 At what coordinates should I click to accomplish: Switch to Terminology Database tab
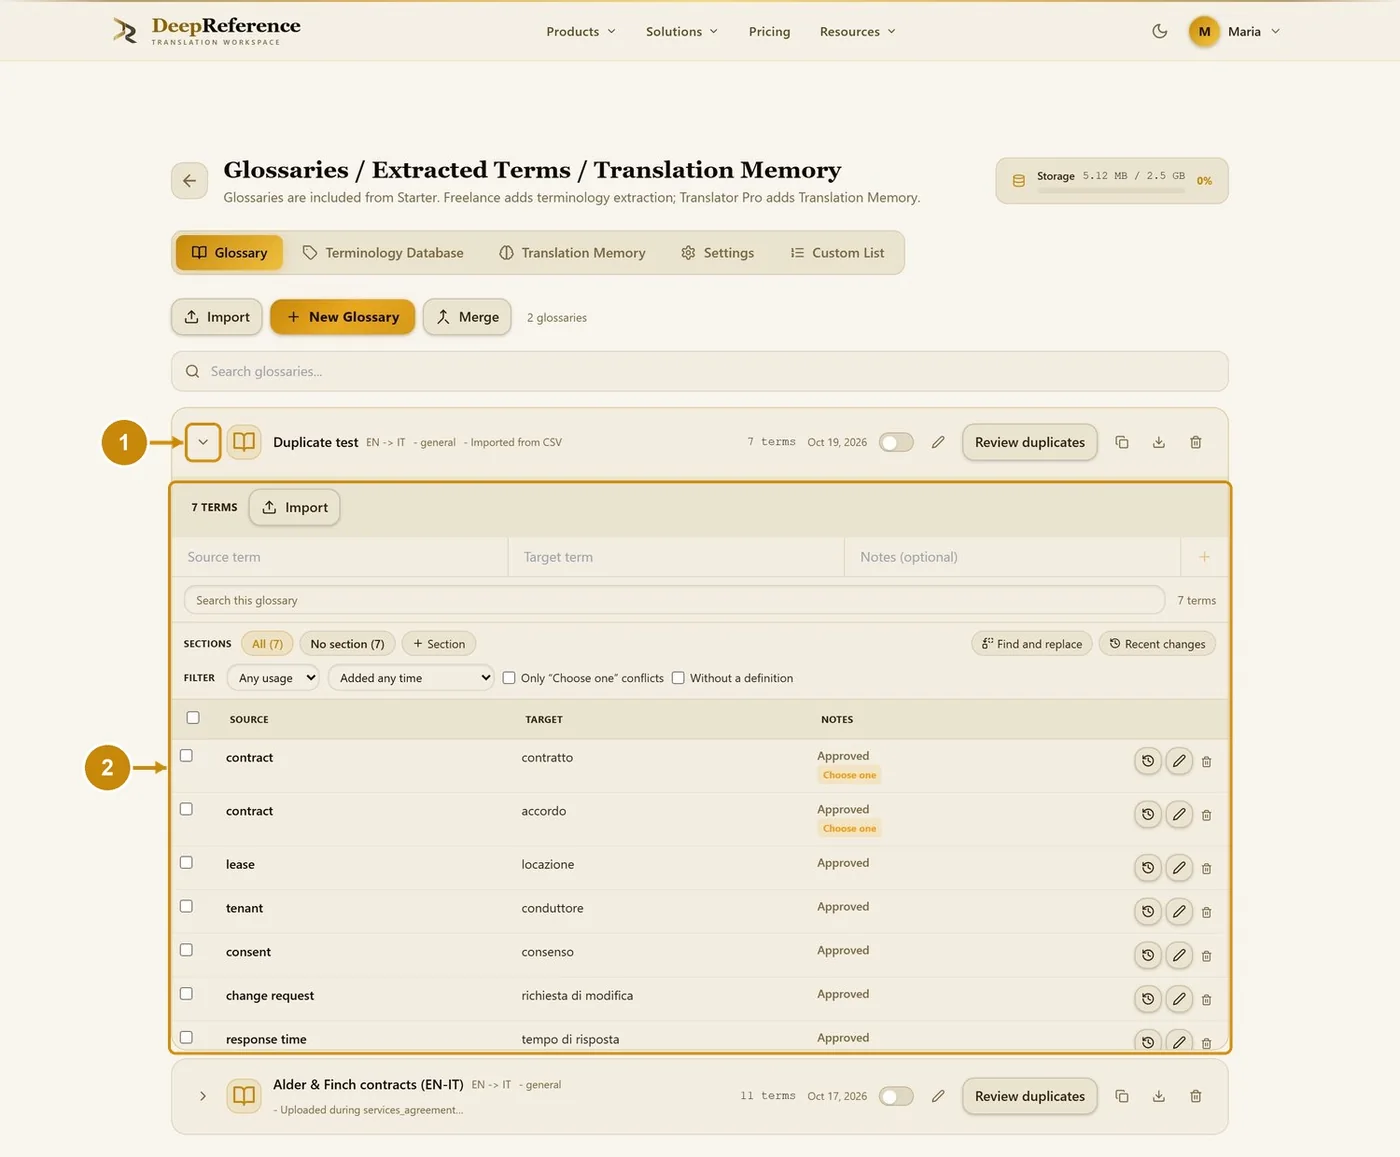click(383, 253)
